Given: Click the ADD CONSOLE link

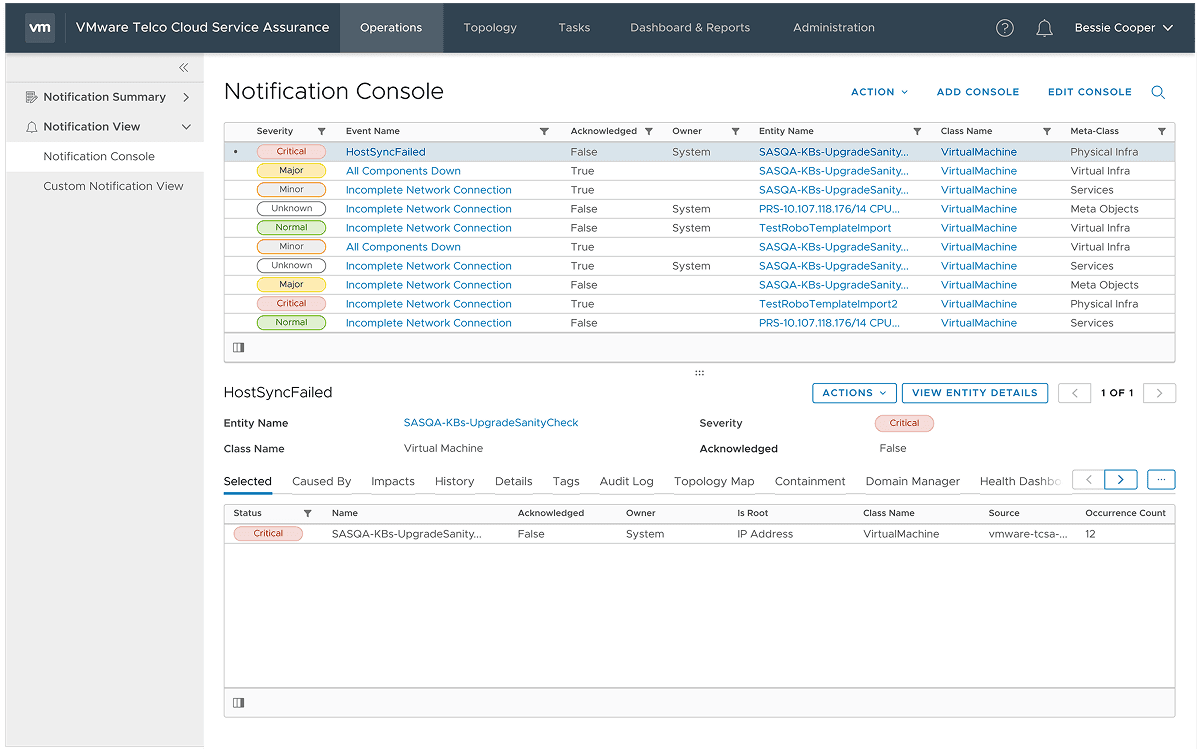Looking at the screenshot, I should coord(978,92).
